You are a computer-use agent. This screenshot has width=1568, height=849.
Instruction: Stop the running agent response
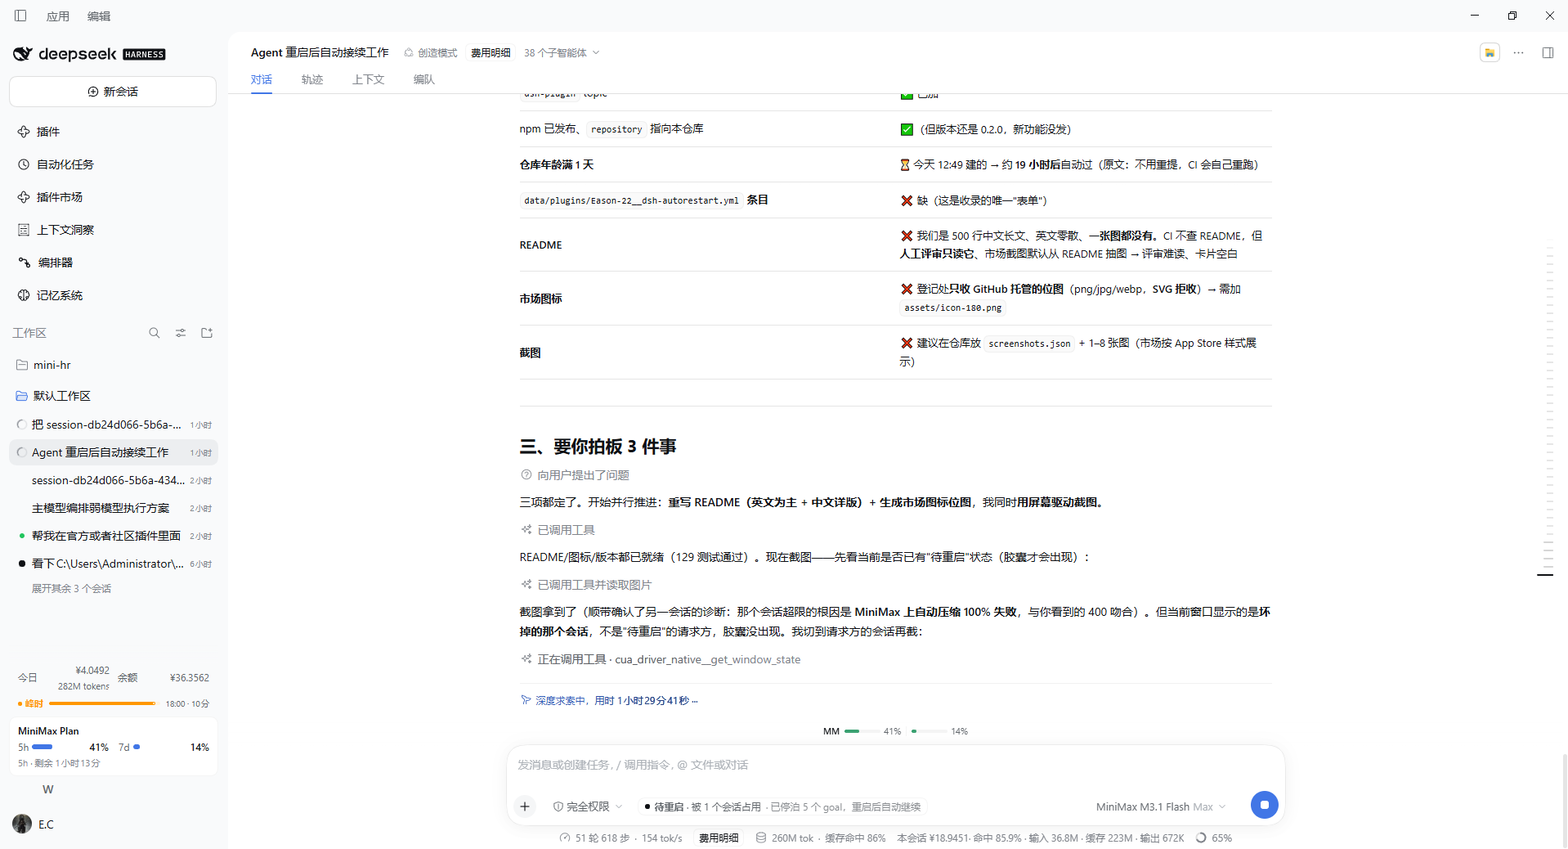click(x=1264, y=805)
